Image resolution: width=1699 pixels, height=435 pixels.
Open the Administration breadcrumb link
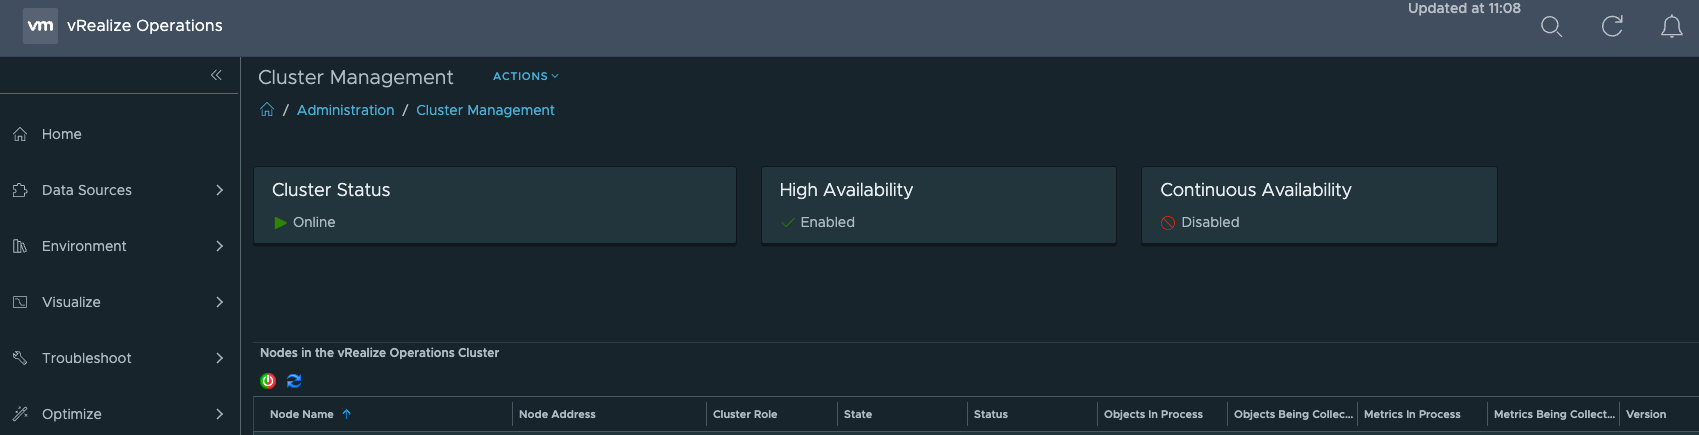[x=346, y=110]
